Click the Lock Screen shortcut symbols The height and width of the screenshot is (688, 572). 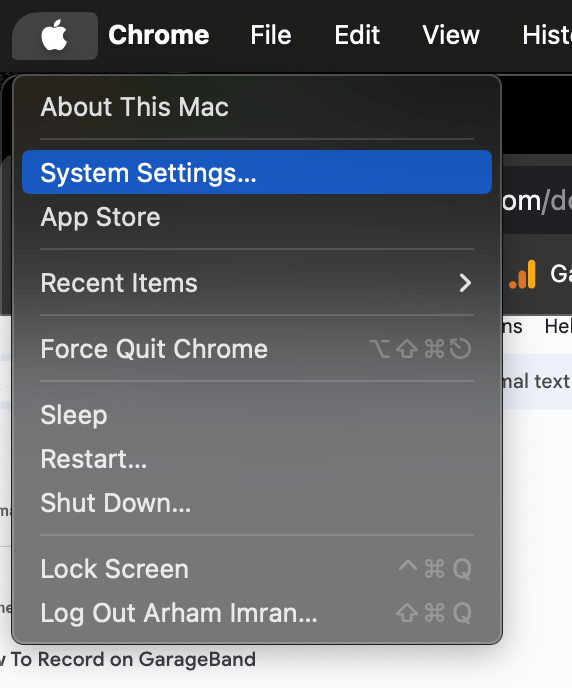click(435, 569)
